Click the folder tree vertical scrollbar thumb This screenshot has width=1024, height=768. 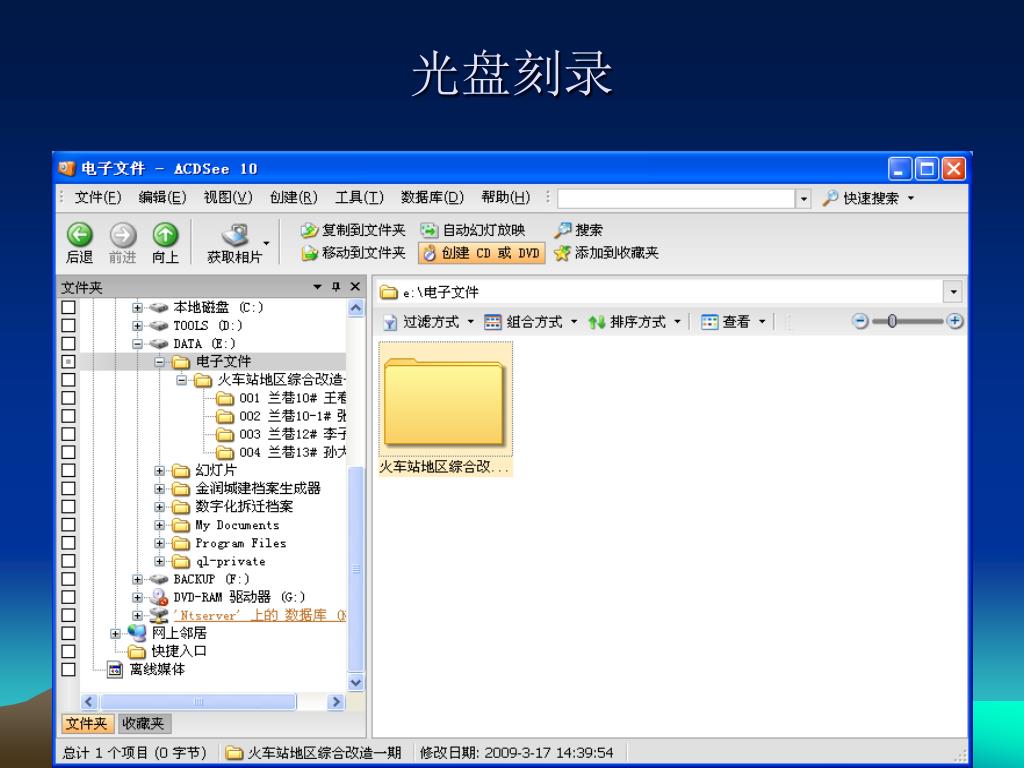coord(356,568)
